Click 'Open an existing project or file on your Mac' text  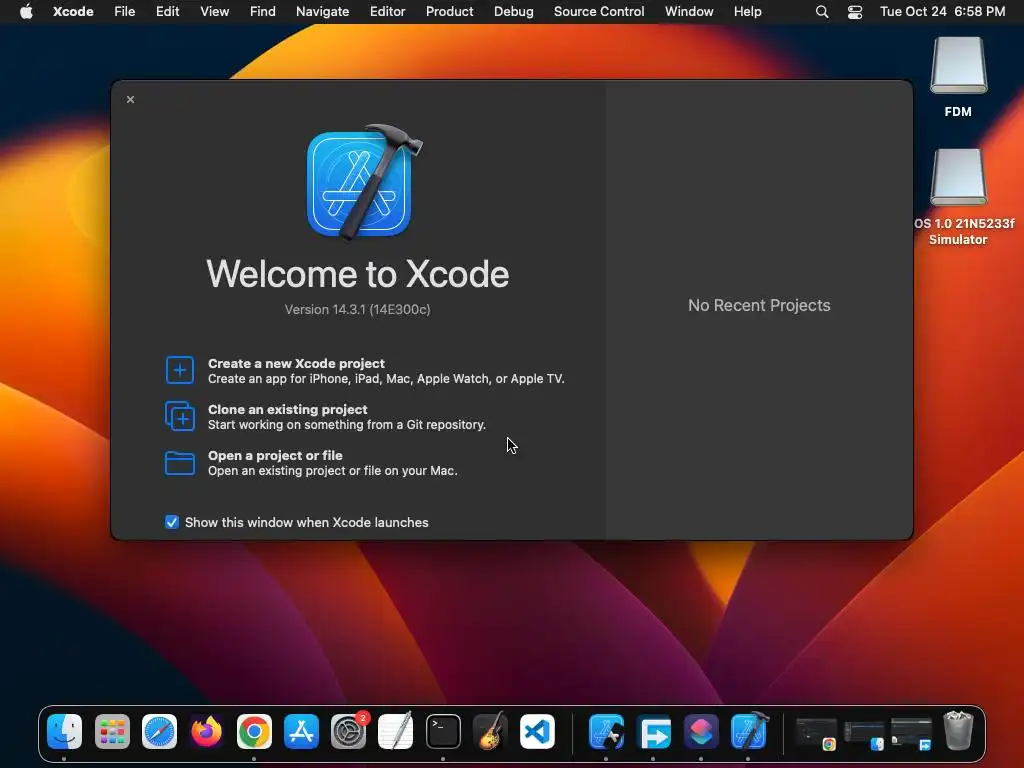click(332, 471)
